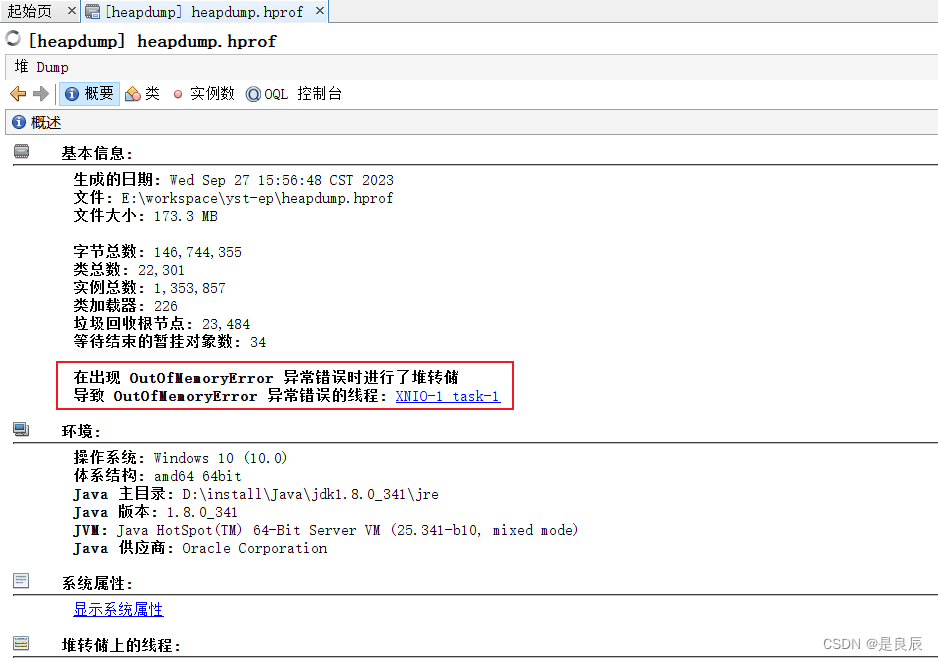Image resolution: width=938 pixels, height=661 pixels.
Task: Go back with the left arrow icon
Action: point(19,94)
